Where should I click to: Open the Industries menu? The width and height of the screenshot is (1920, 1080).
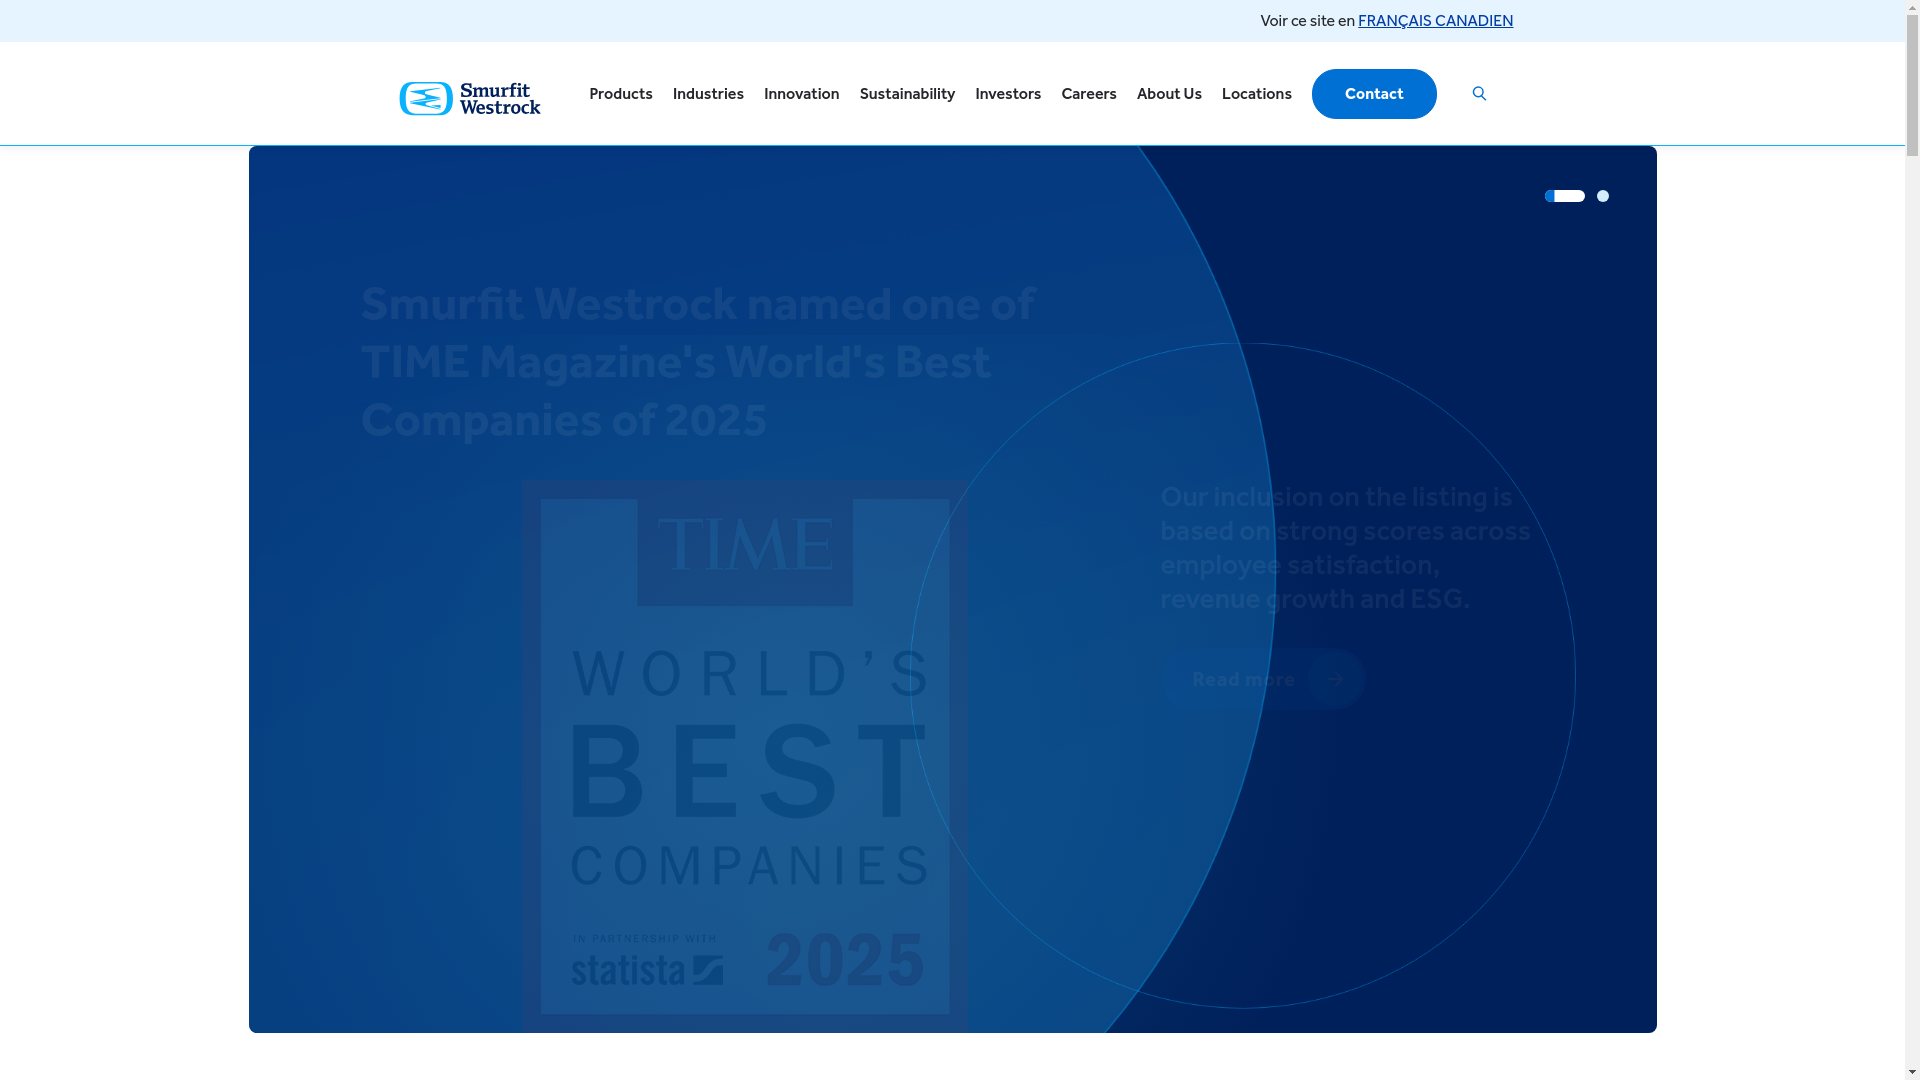pos(708,94)
